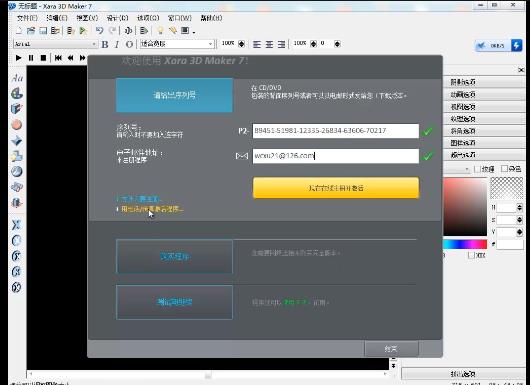Click the email address input field
This screenshot has height=385, width=530.
click(x=336, y=156)
